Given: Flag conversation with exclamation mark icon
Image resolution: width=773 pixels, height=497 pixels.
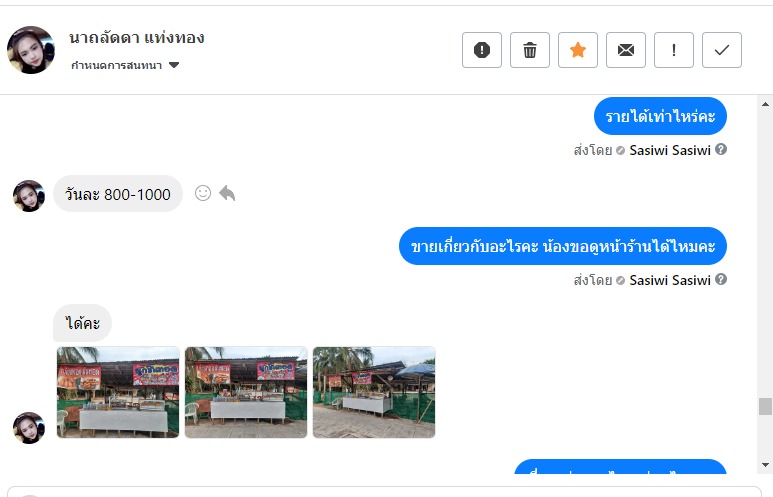Looking at the screenshot, I should click(x=673, y=50).
